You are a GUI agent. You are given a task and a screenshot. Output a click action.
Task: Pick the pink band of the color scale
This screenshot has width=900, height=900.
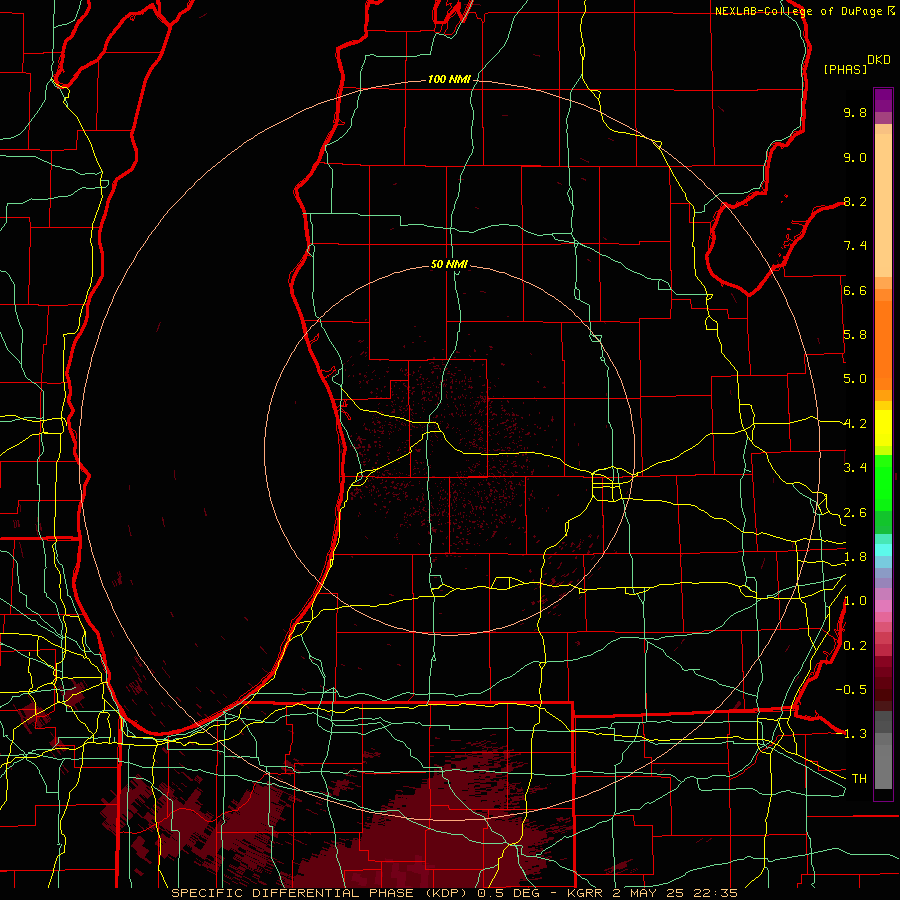(x=883, y=606)
